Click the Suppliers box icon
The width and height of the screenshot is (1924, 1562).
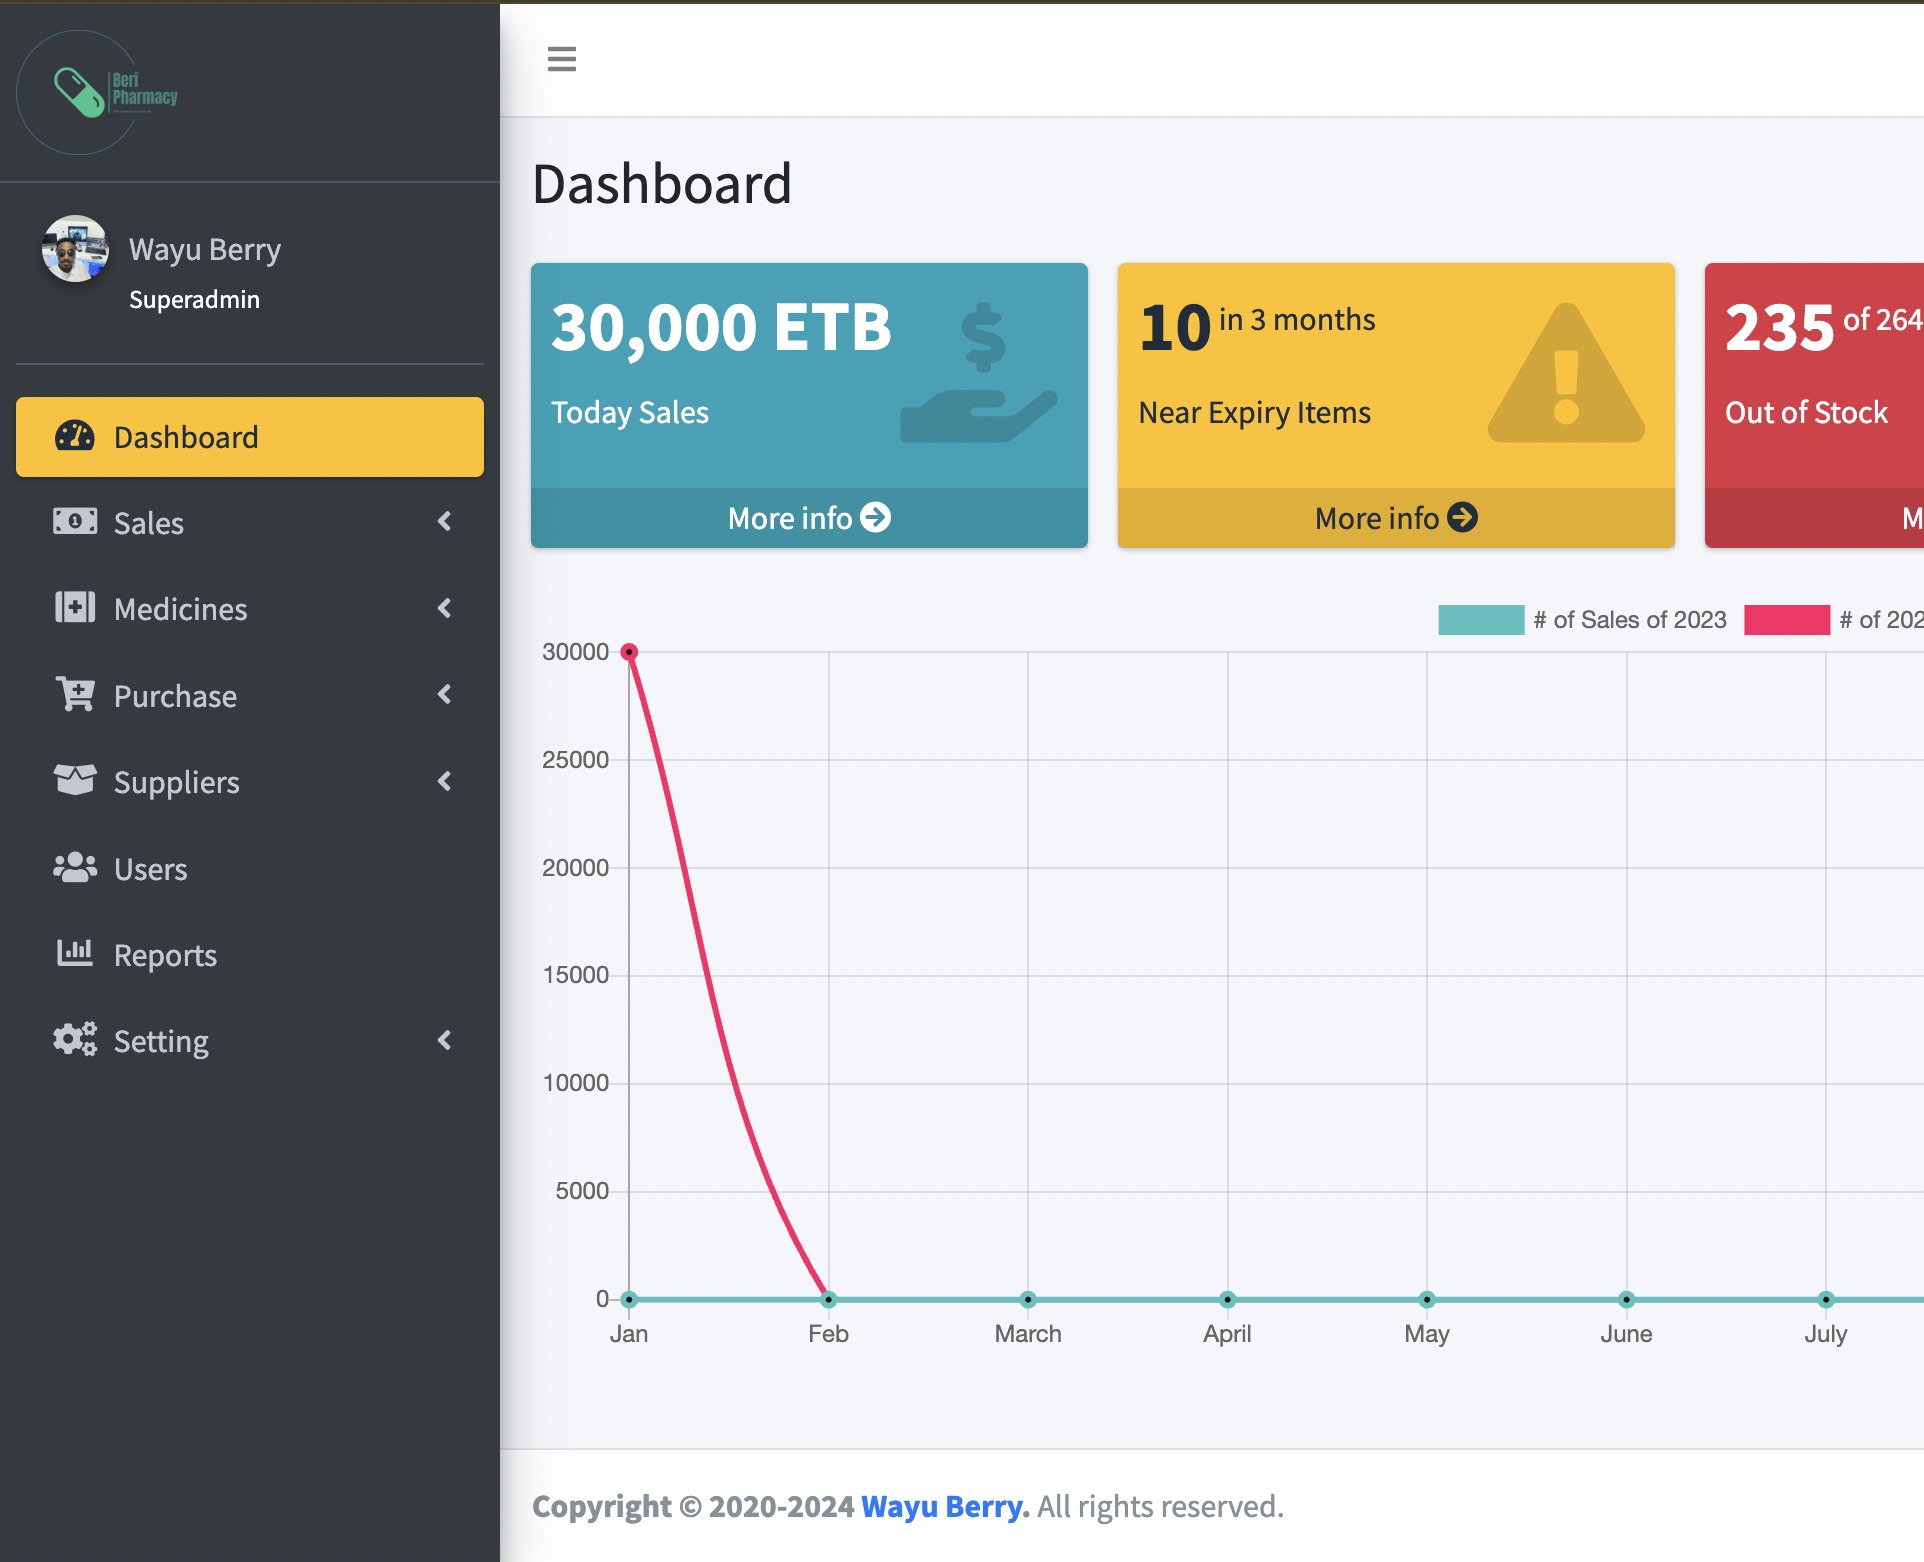coord(75,781)
